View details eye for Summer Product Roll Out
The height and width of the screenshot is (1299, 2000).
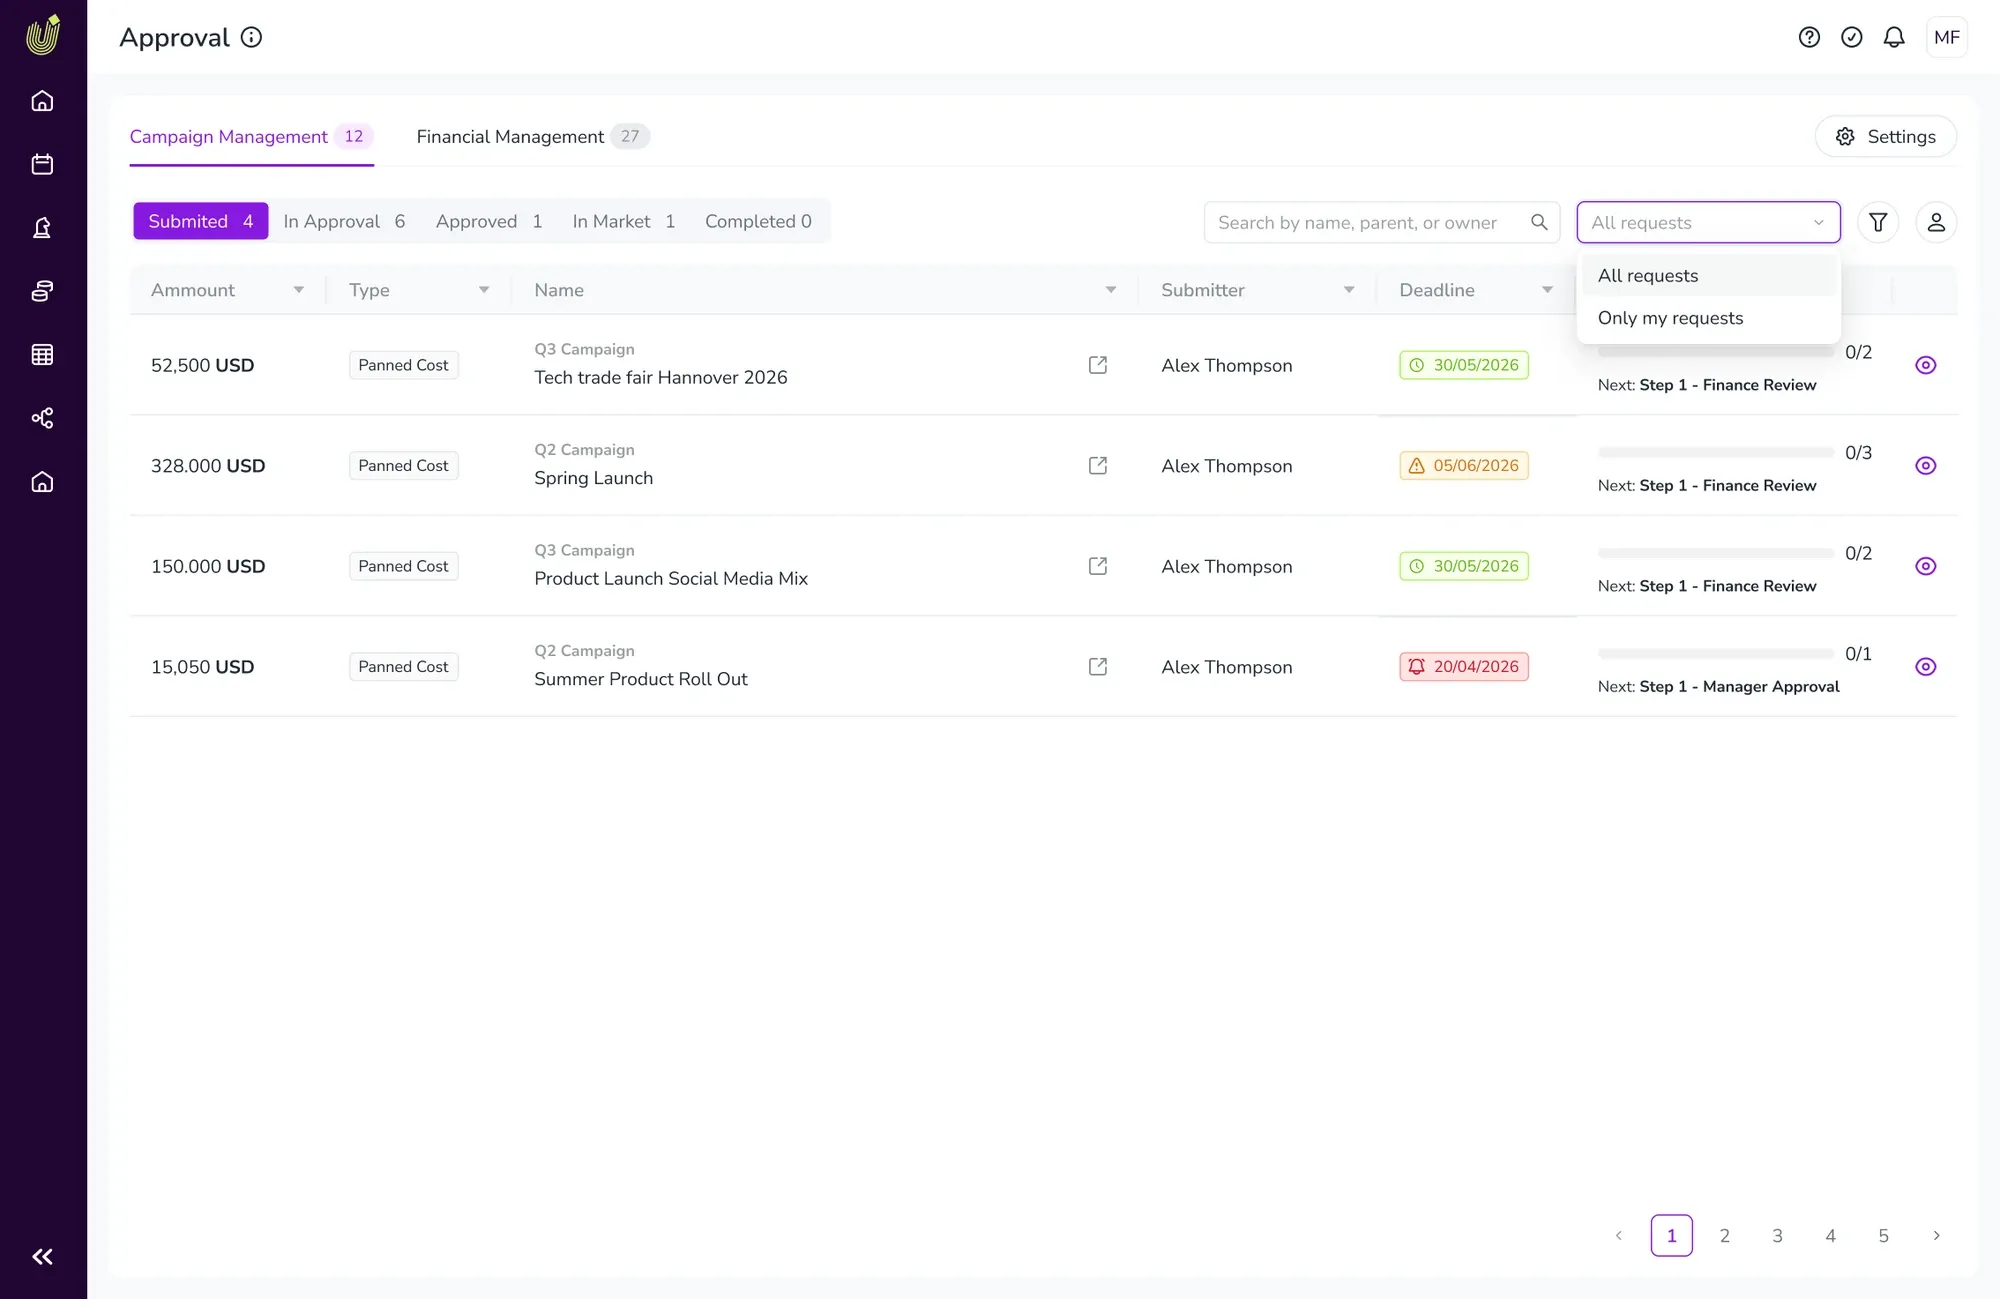pos(1926,667)
